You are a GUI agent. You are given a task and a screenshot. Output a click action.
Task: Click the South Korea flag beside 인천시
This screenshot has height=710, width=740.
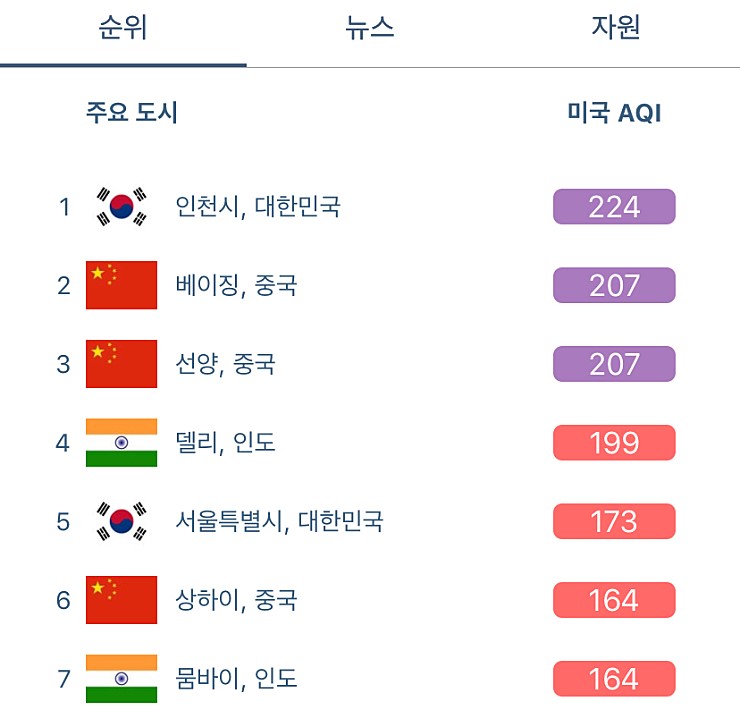point(121,207)
